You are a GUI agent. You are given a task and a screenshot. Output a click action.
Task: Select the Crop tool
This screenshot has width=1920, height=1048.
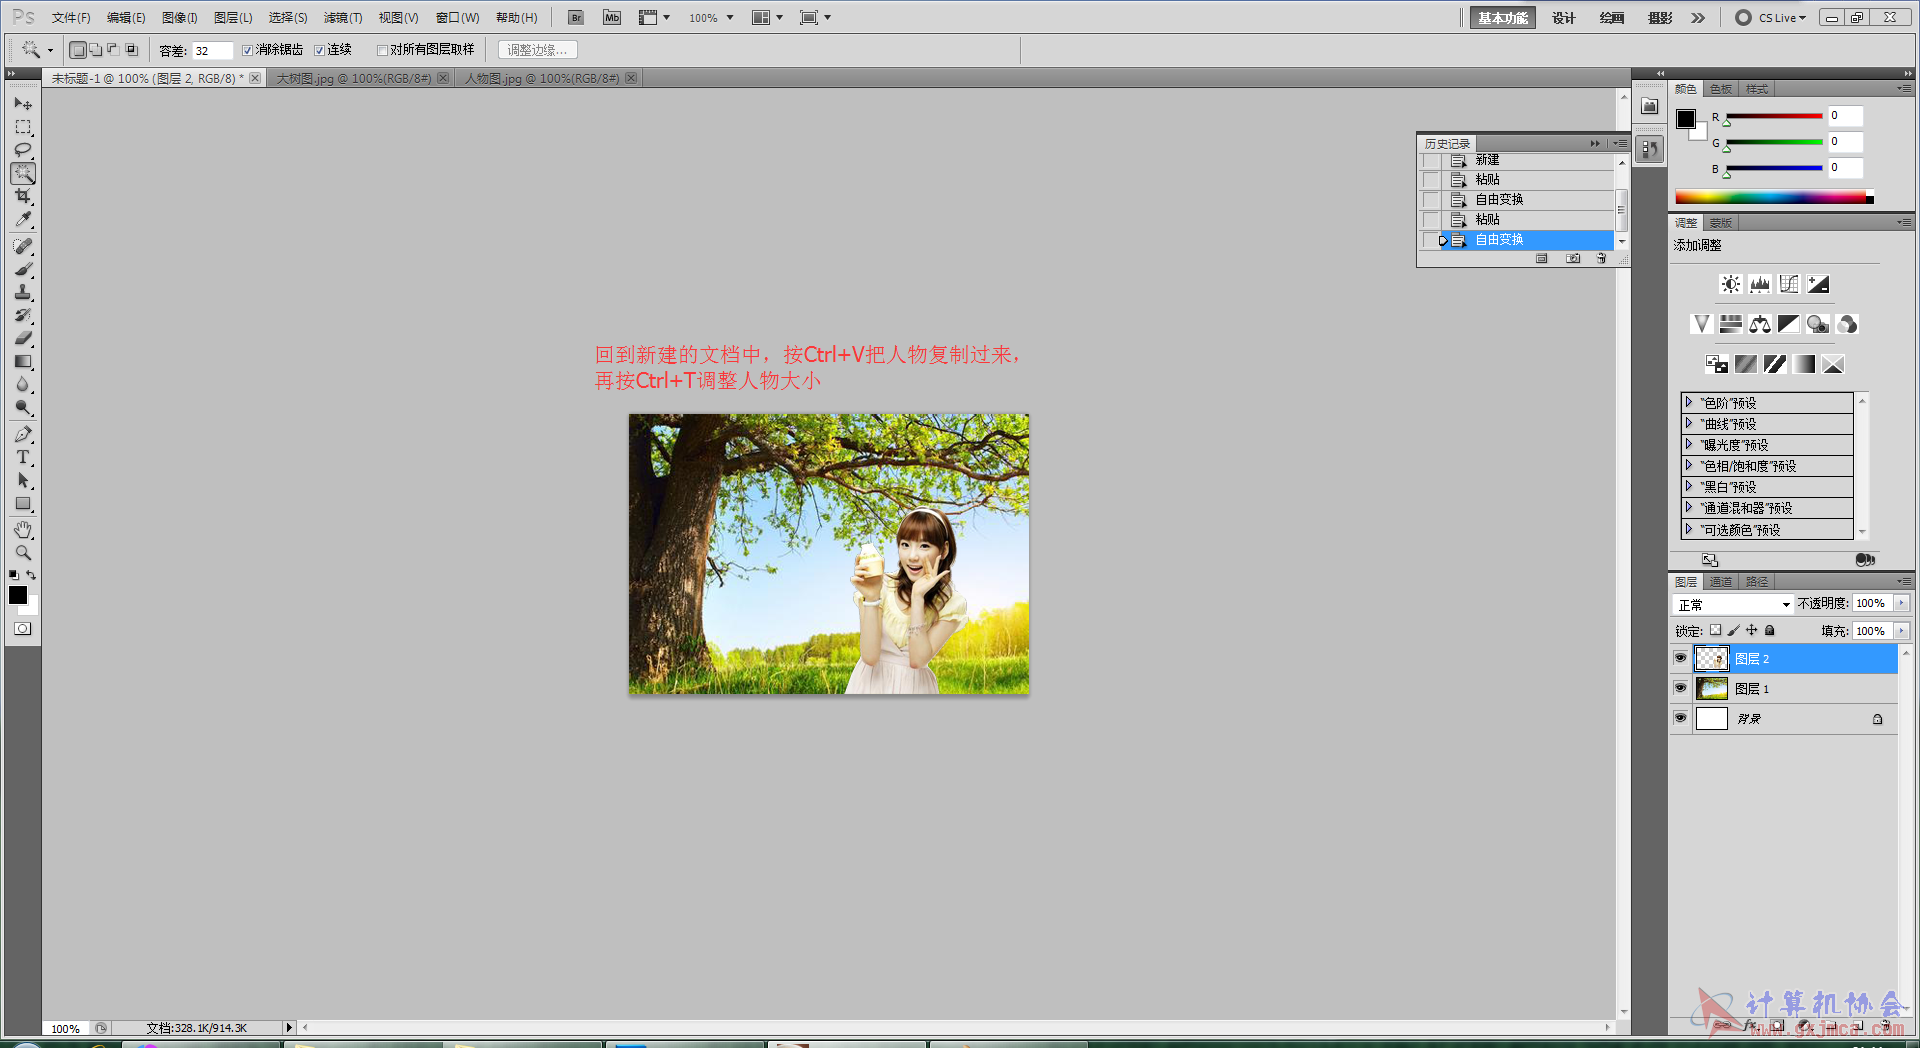click(x=23, y=196)
